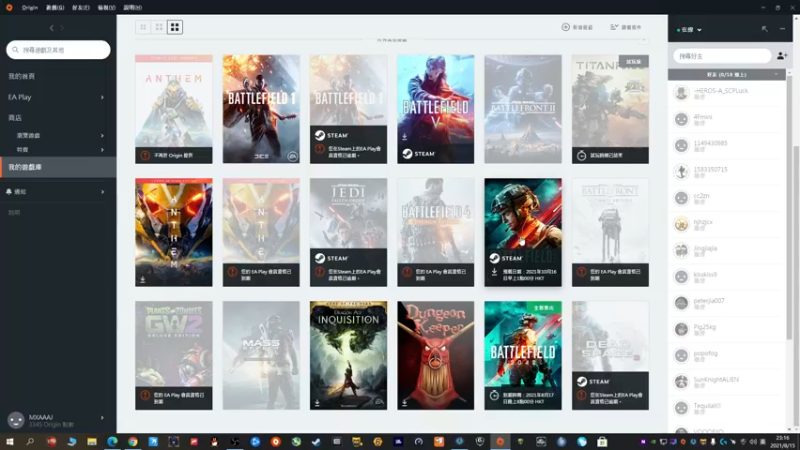This screenshot has width=800, height=450.
Task: Pop out the friends list window
Action: pos(764,29)
